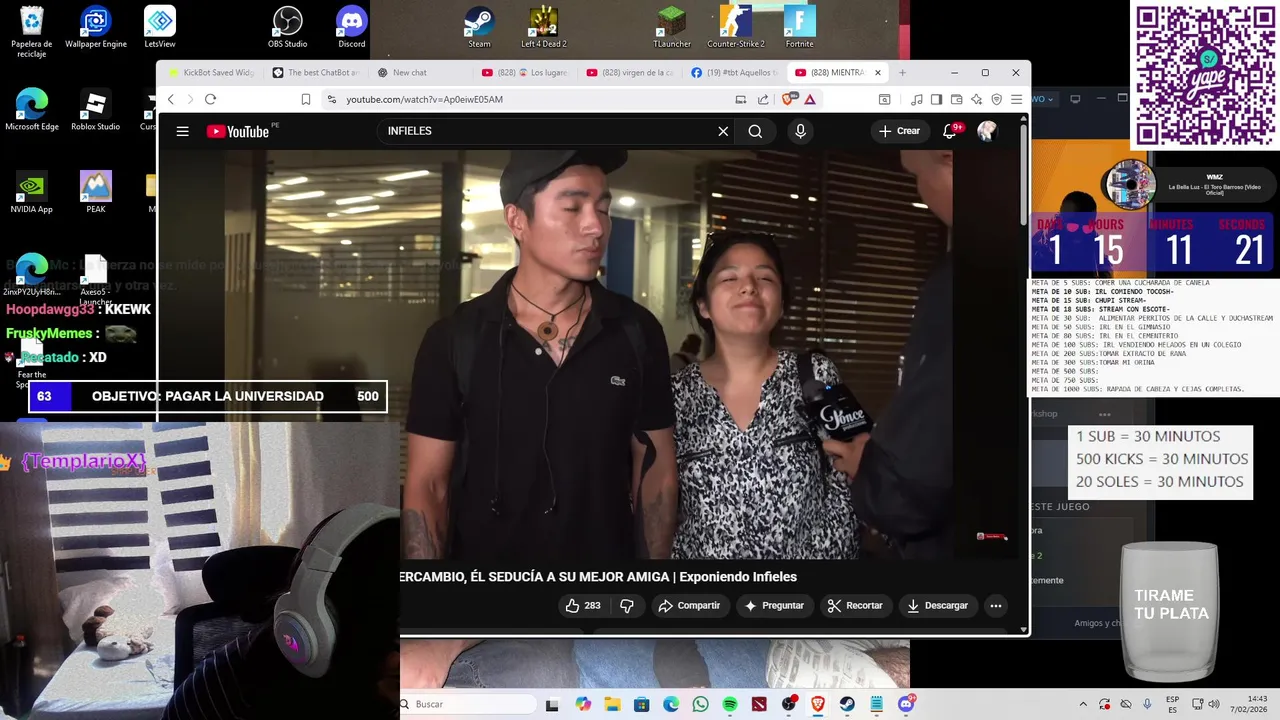Click the Compartir button
Screen dimensions: 1280x720
click(x=689, y=605)
